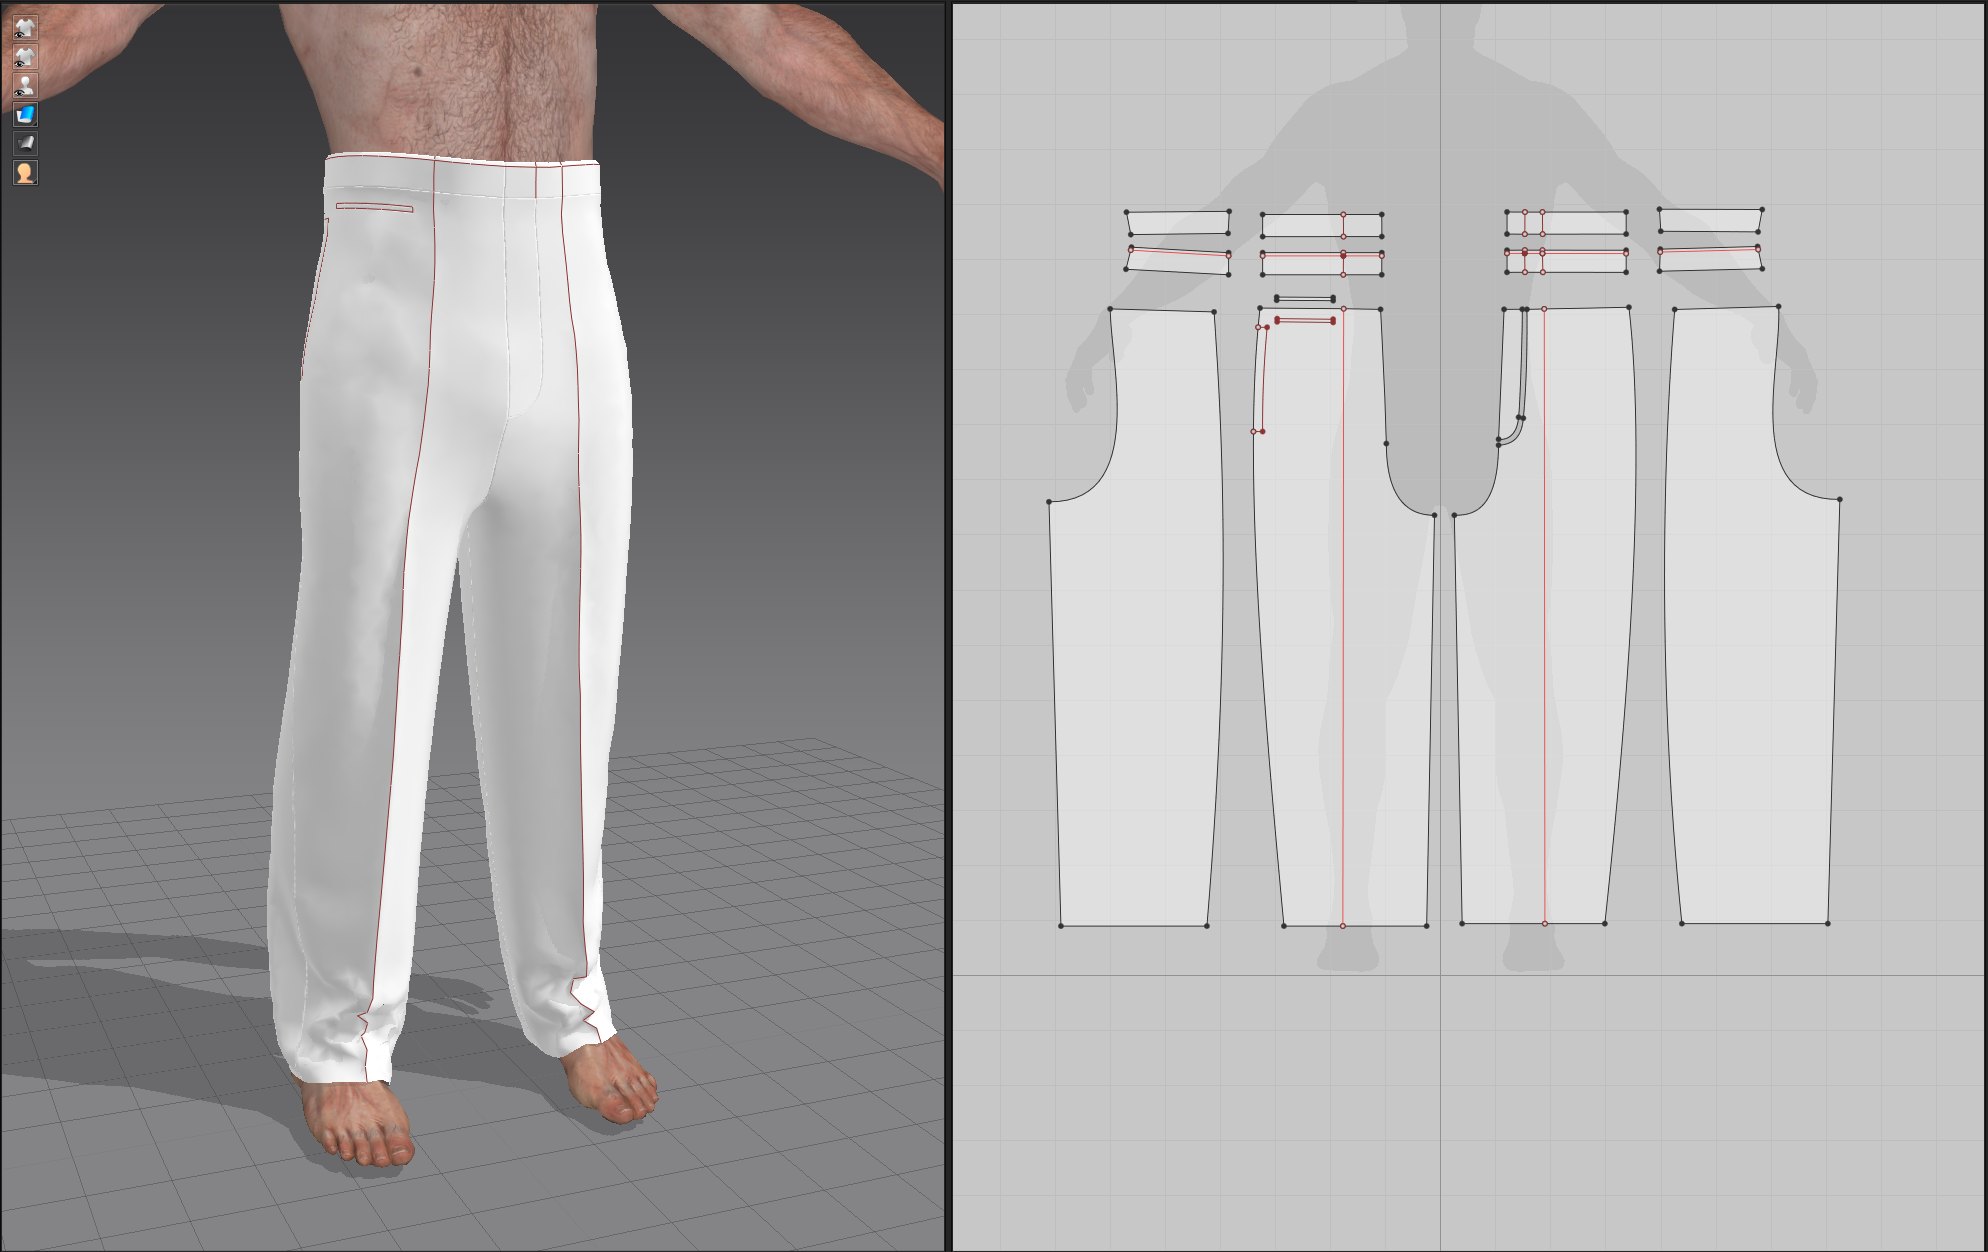Toggle second garment display eye icon
The height and width of the screenshot is (1252, 1988).
click(25, 56)
